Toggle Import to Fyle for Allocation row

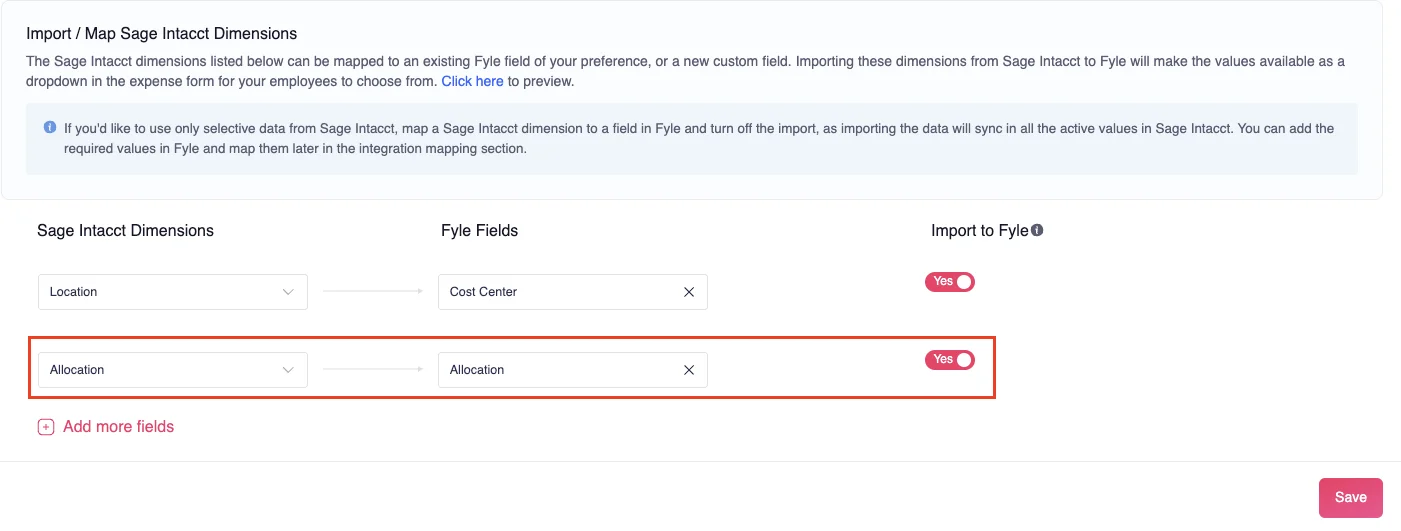pos(950,360)
